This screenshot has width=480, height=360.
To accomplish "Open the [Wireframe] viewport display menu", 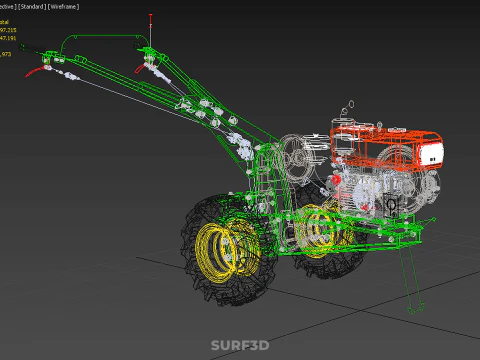I will click(x=63, y=7).
